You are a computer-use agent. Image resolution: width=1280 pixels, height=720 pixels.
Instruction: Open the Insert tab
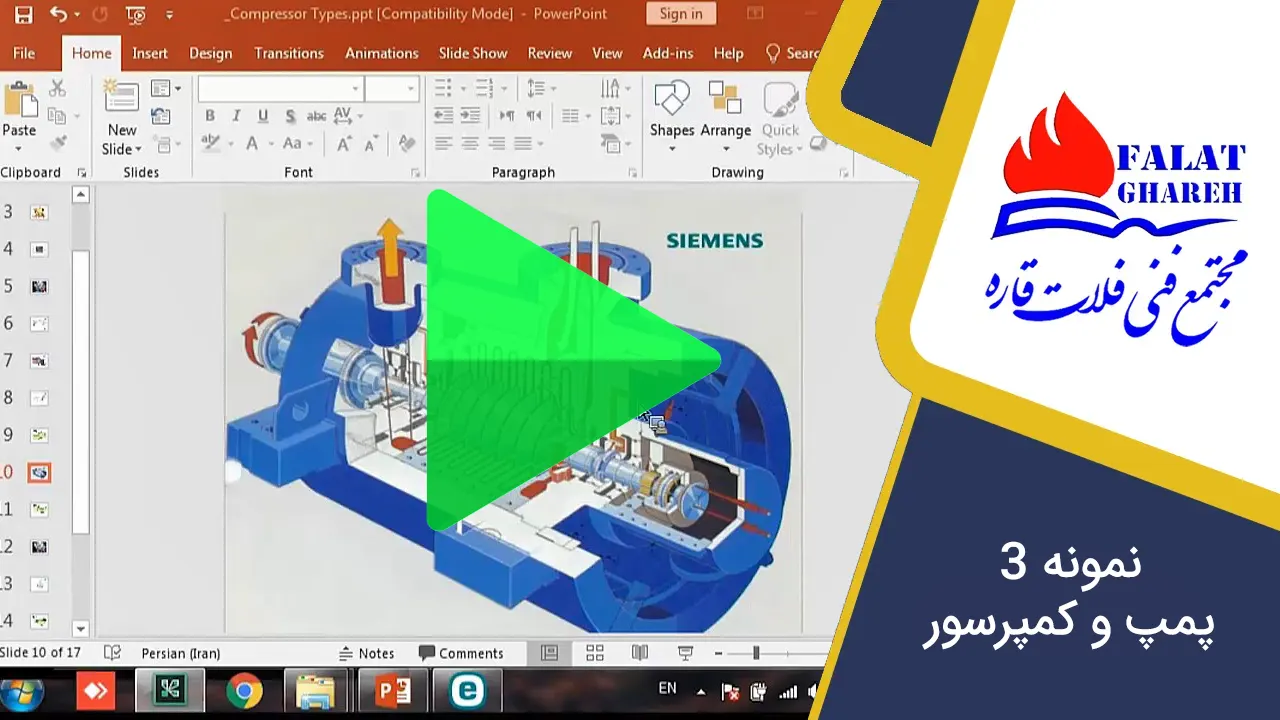[150, 53]
